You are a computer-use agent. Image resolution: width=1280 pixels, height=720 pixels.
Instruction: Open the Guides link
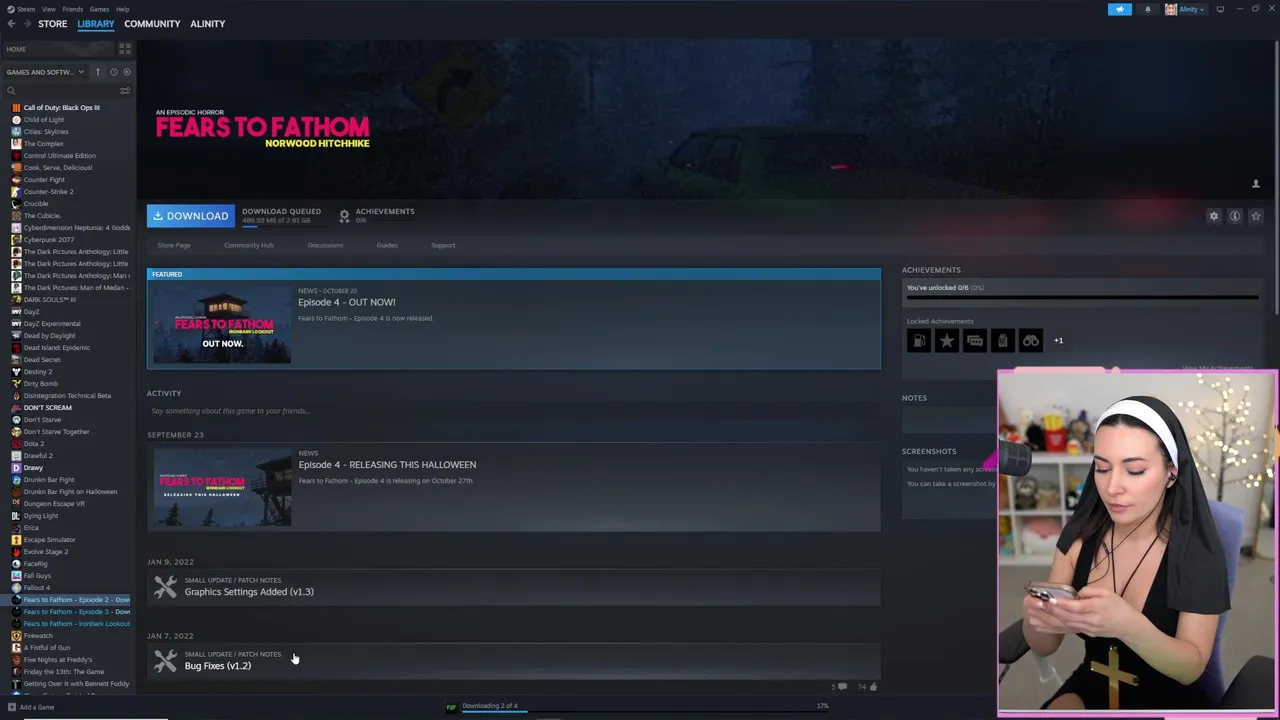387,245
